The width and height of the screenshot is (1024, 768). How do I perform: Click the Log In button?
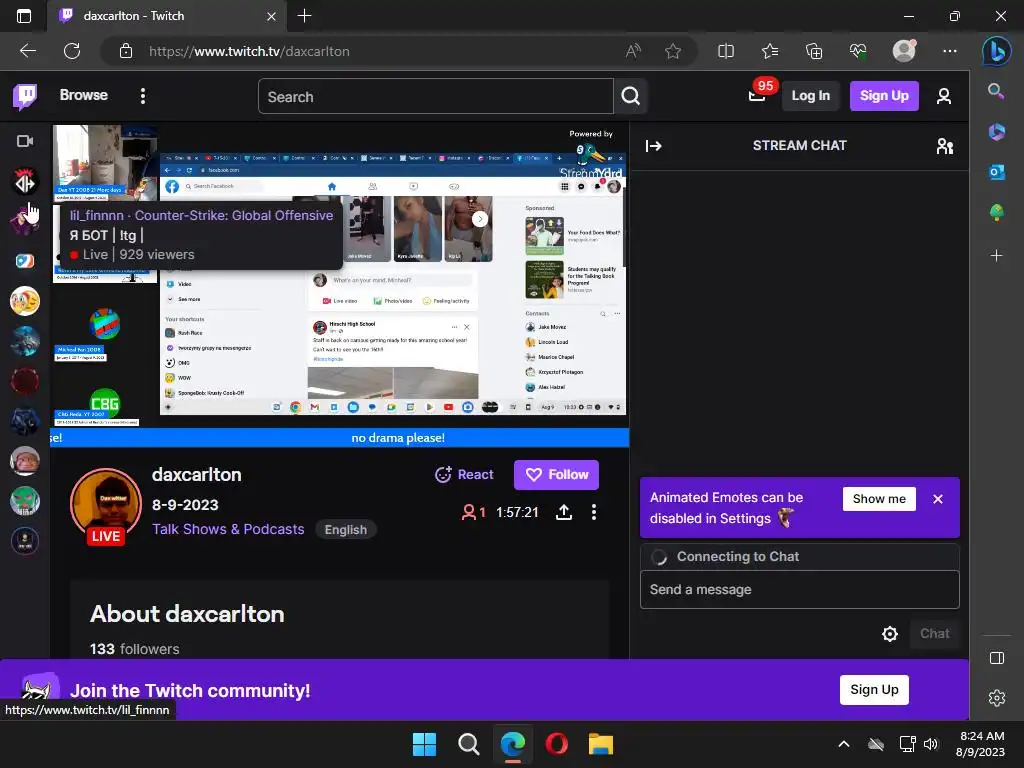810,96
